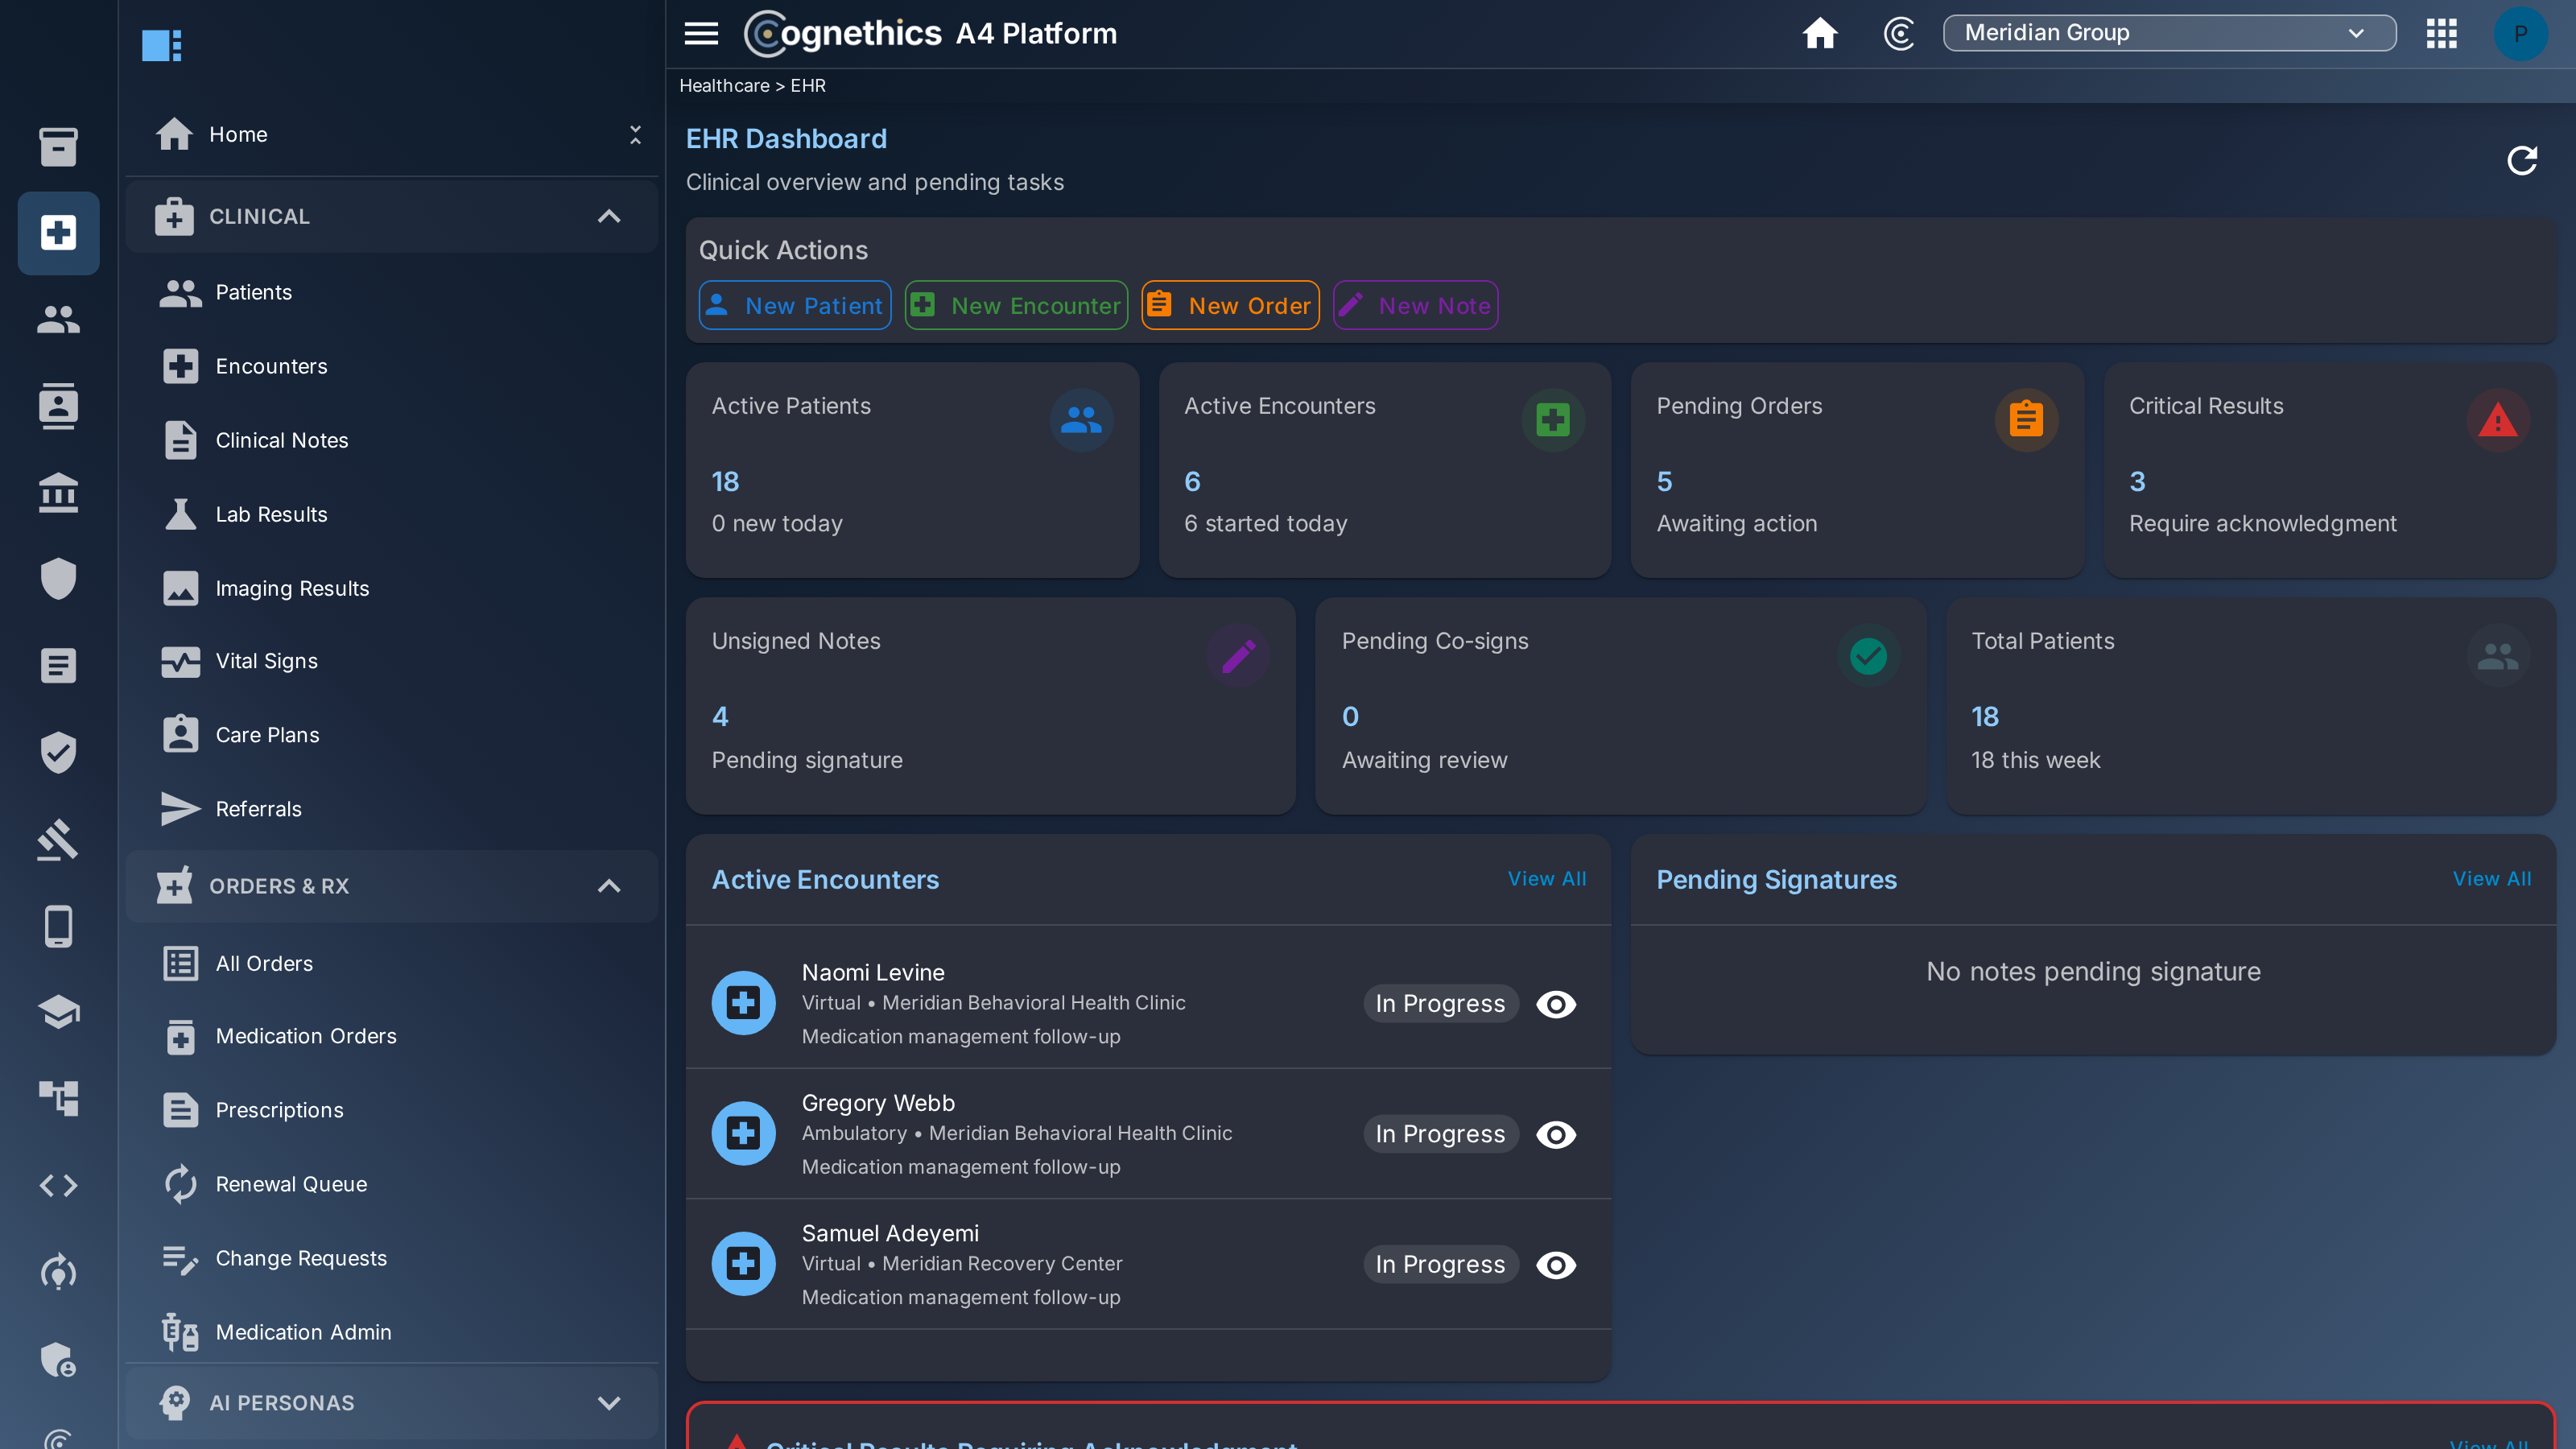Collapse the menu using arrows beside Home

[635, 134]
